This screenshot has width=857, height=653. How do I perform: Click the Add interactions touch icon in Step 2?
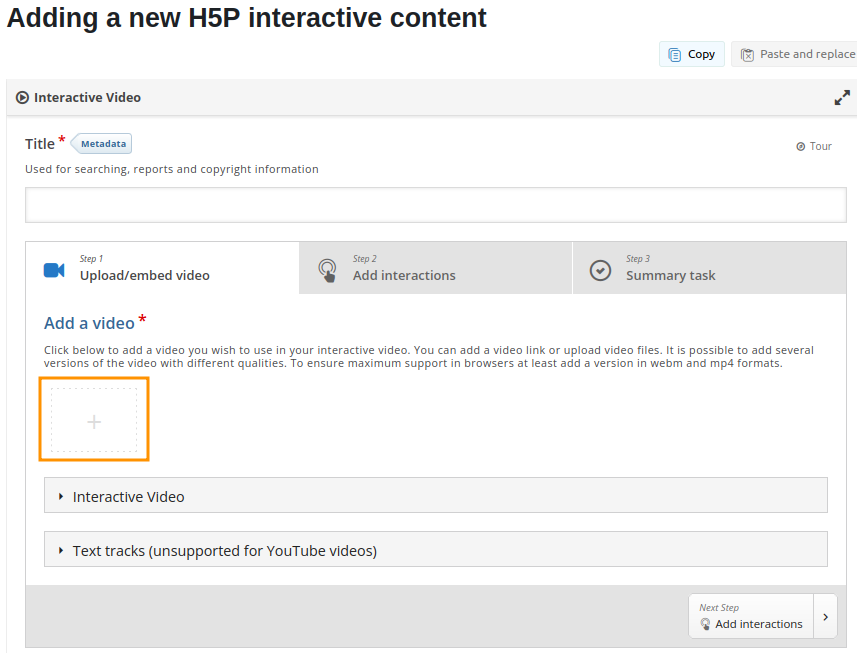pos(327,270)
